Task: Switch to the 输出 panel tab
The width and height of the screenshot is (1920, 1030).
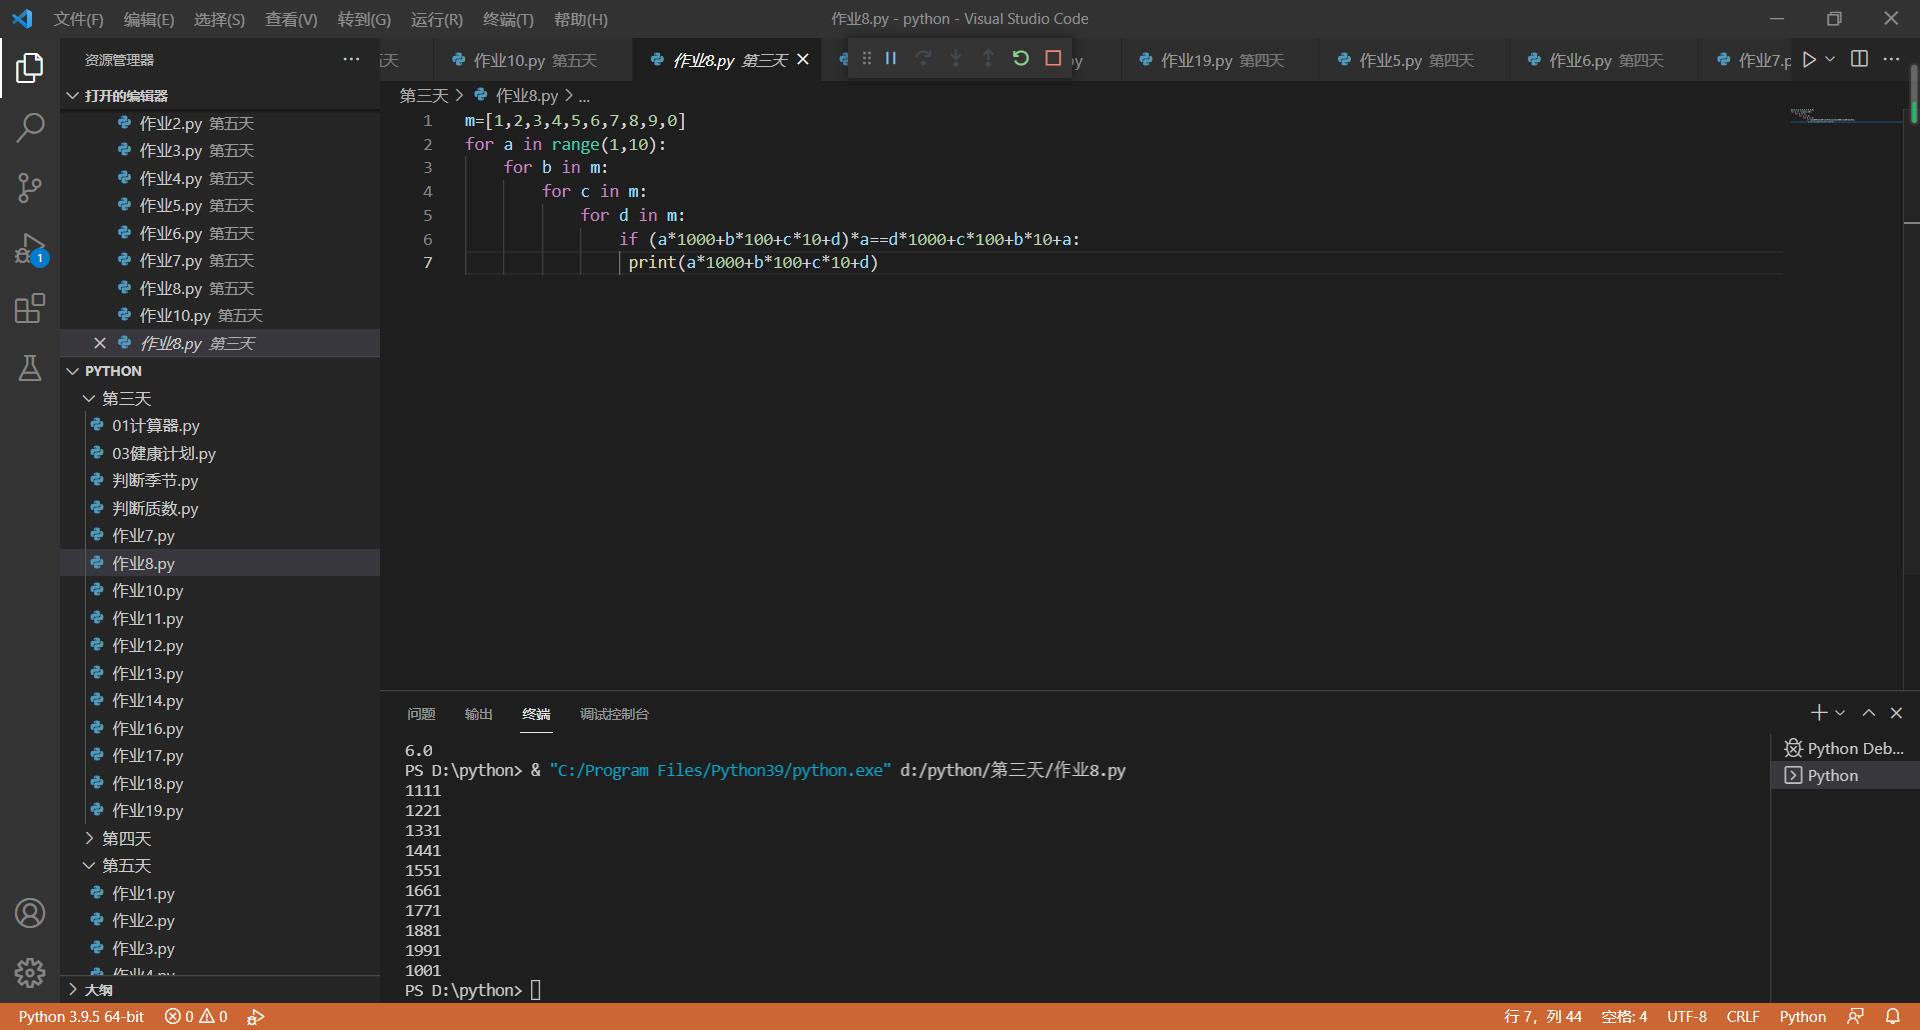Action: point(478,714)
